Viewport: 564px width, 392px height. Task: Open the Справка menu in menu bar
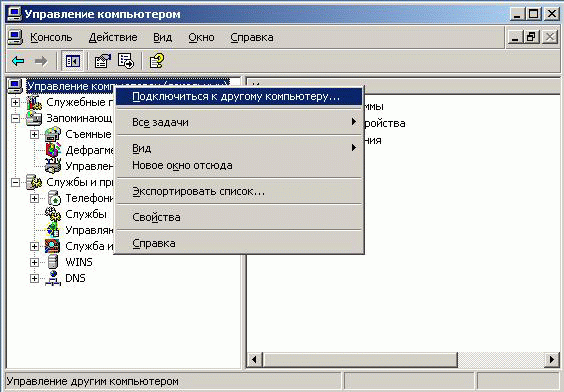[252, 37]
